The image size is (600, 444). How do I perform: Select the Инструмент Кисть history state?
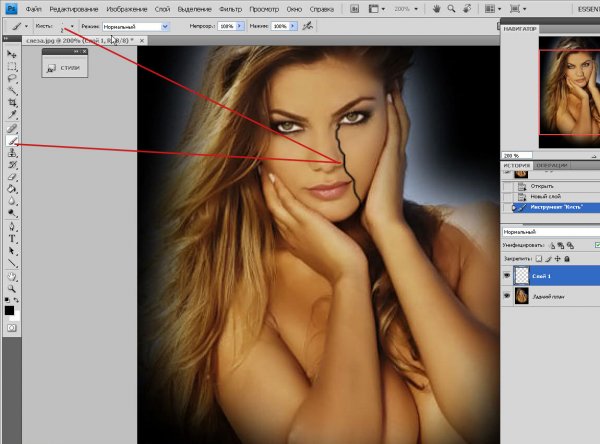(556, 207)
